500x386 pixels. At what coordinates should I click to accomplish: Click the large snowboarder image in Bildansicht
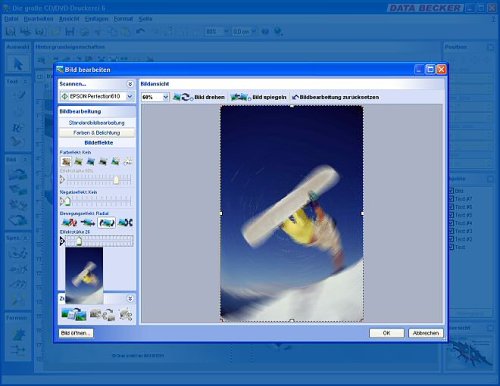tap(292, 213)
